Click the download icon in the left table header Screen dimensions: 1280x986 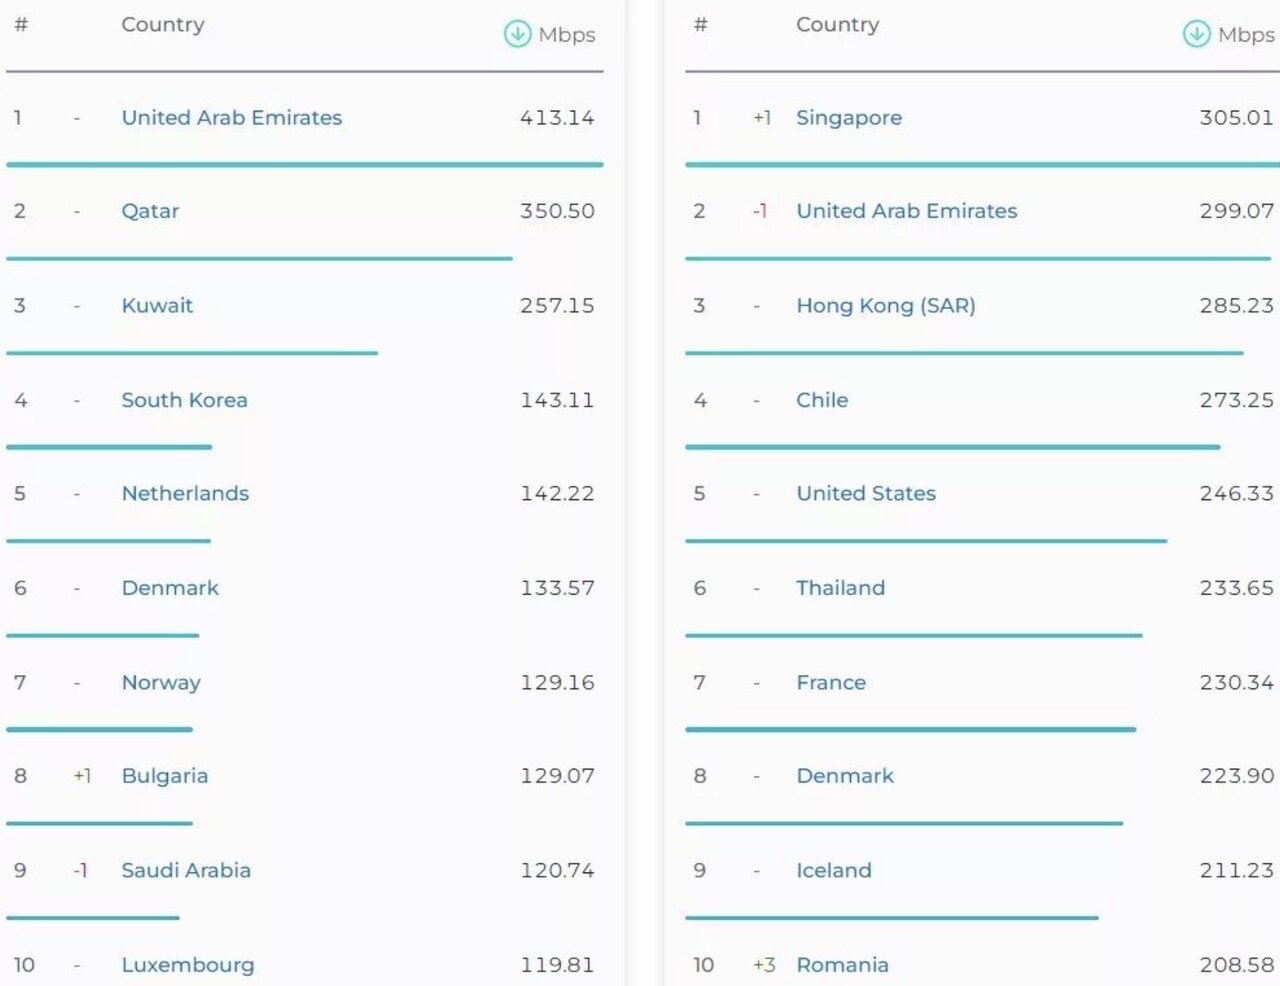(x=517, y=34)
